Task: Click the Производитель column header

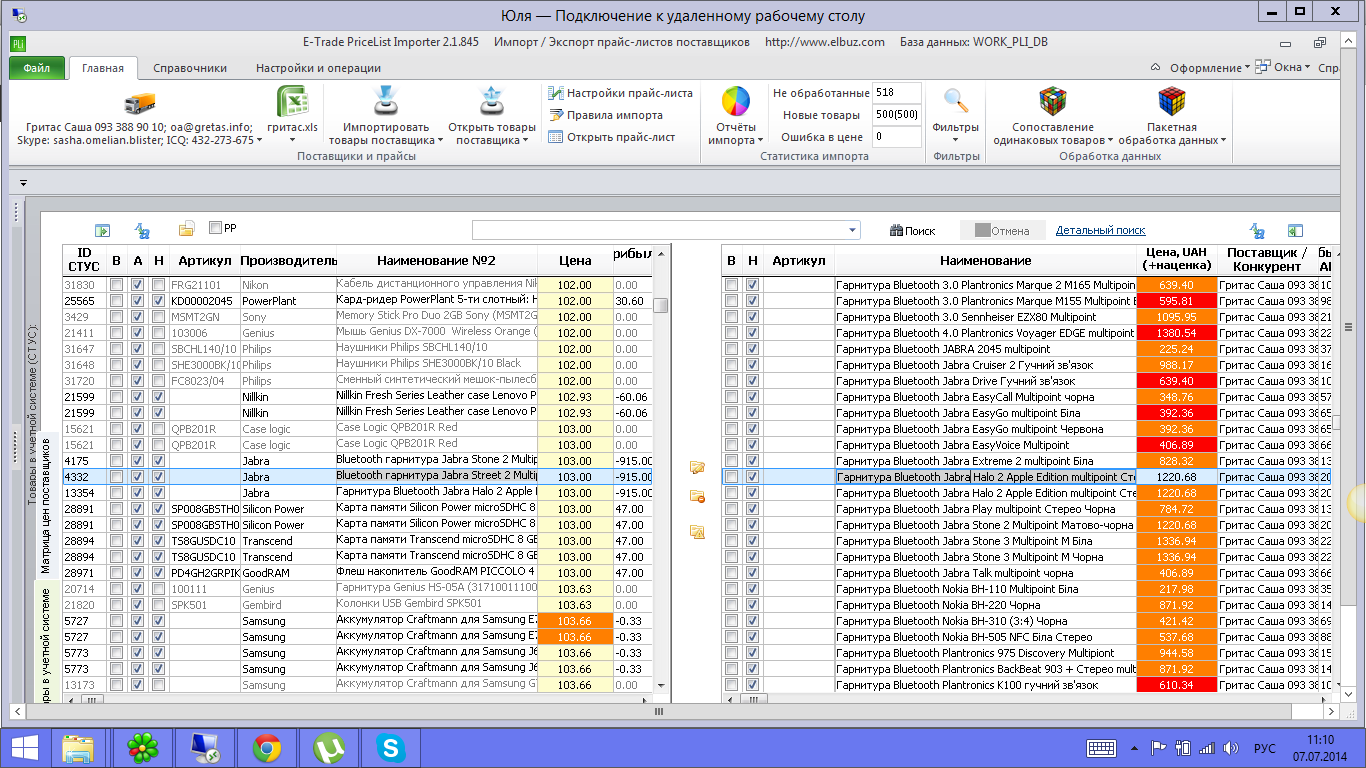Action: [x=288, y=260]
